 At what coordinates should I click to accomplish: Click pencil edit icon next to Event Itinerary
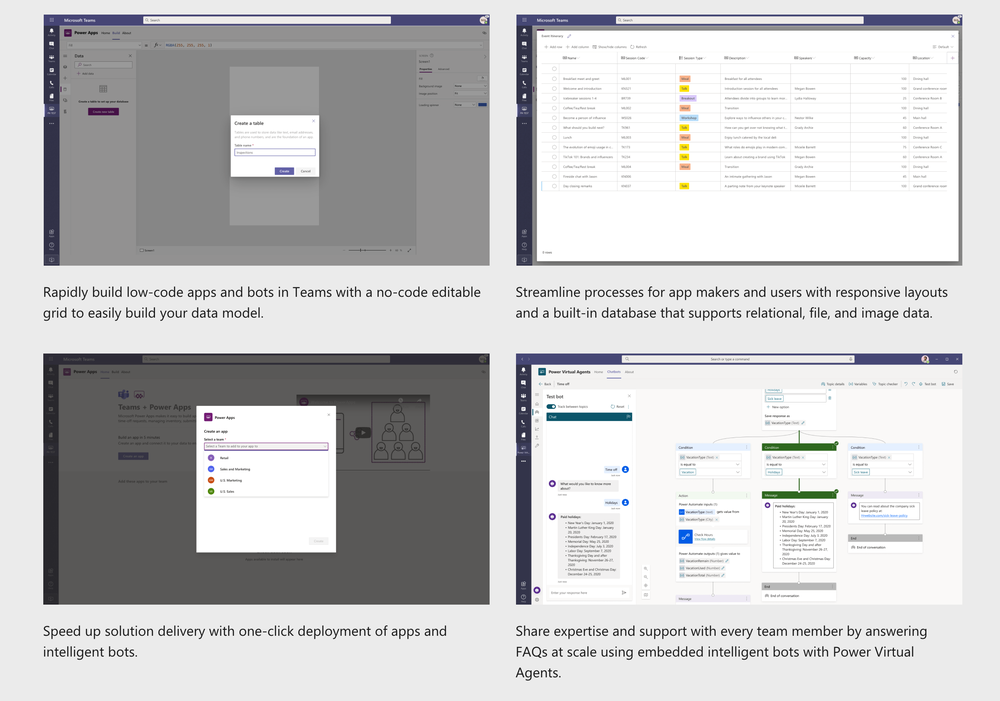coord(569,36)
